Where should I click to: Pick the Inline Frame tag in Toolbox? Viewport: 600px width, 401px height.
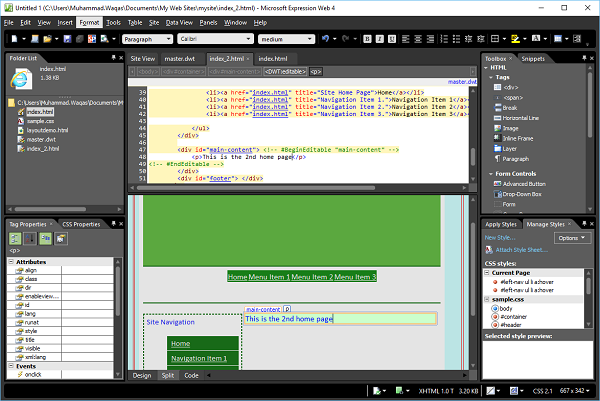pos(517,138)
